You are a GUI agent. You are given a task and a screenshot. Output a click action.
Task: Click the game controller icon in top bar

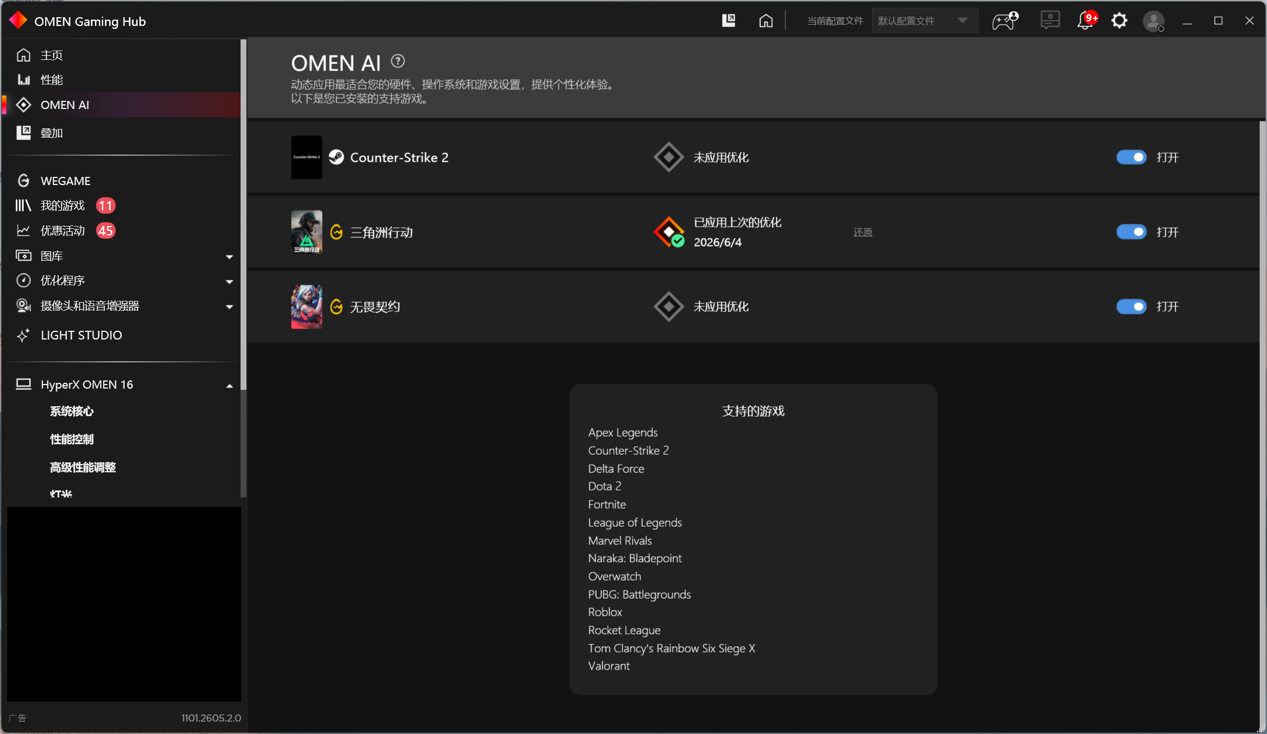[x=1005, y=20]
